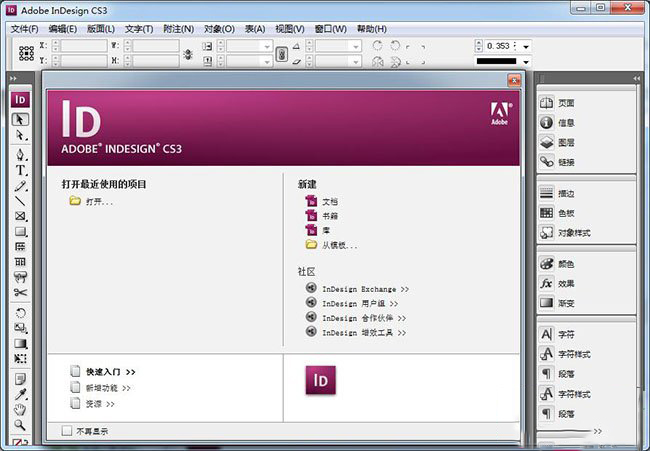Viewport: 650px width, 451px height.
Task: Open the 编辑(E) menu
Action: 63,29
